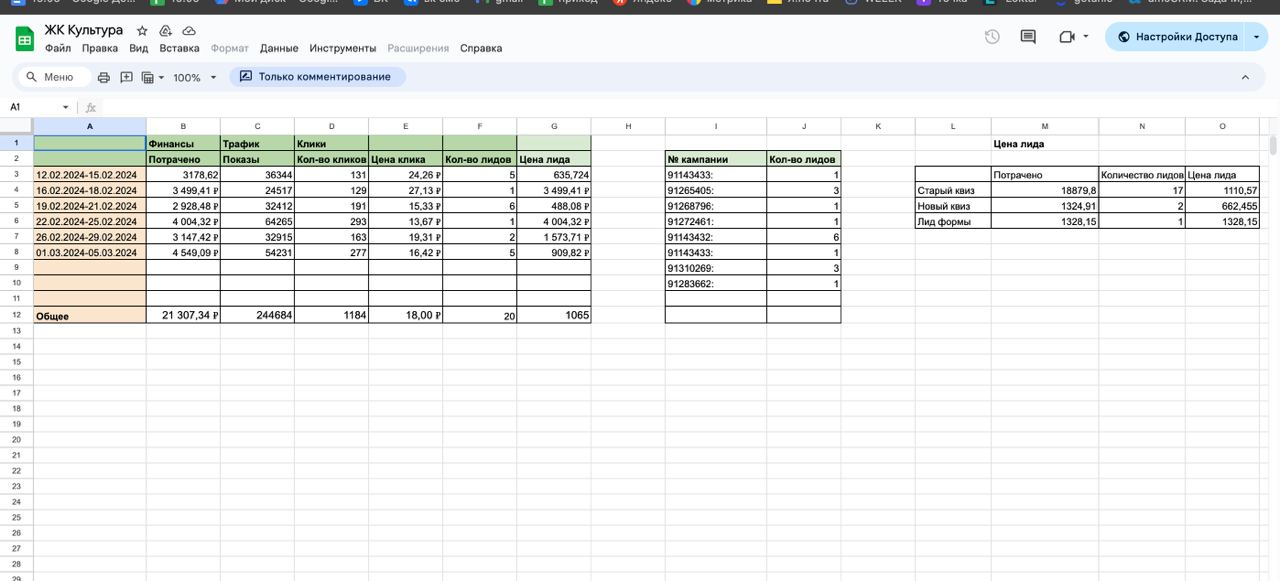This screenshot has width=1280, height=581.
Task: Open the Файл menu
Action: point(57,48)
